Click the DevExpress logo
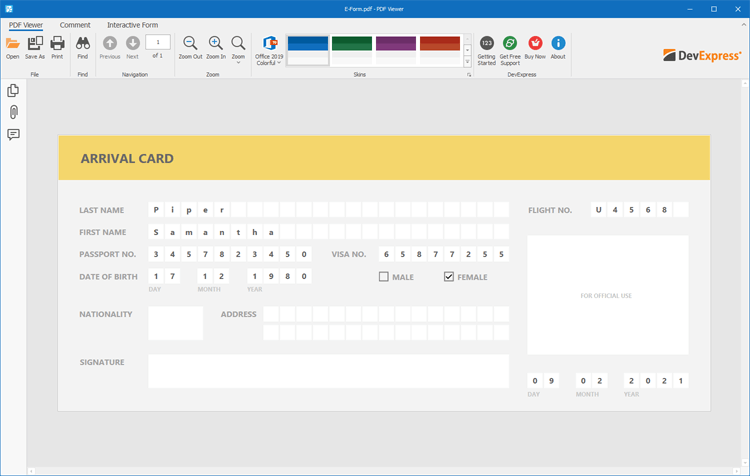The image size is (750, 476). click(702, 55)
